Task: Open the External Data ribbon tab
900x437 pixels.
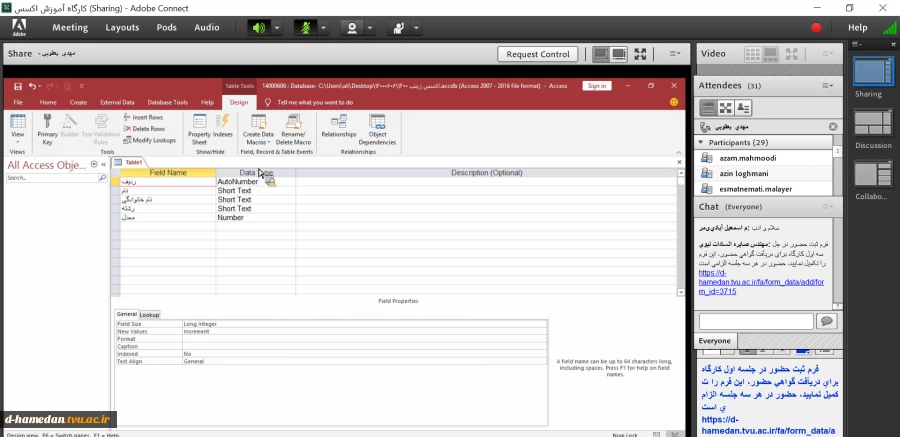Action: pos(117,102)
